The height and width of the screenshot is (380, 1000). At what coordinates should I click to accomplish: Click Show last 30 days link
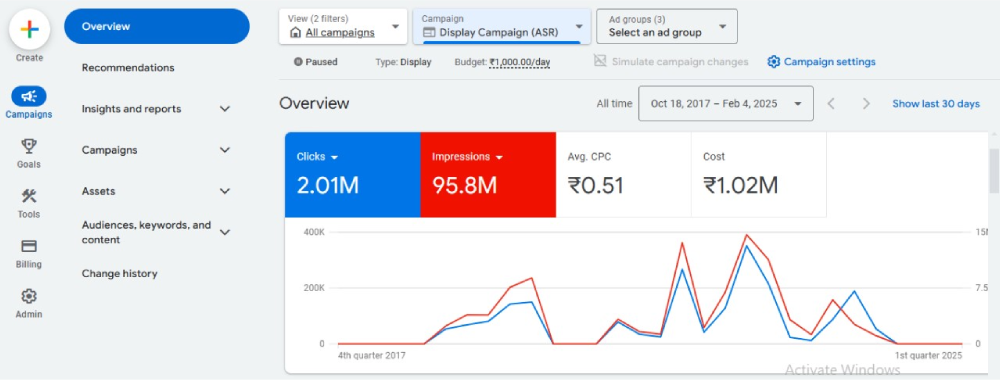[936, 103]
